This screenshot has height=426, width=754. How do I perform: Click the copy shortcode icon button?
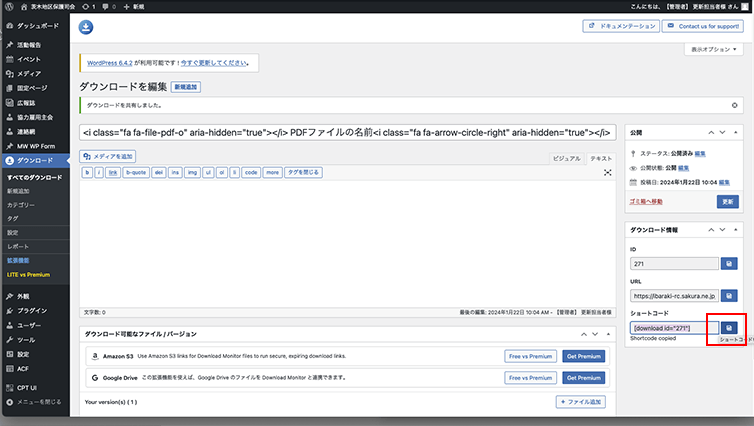[x=728, y=328]
